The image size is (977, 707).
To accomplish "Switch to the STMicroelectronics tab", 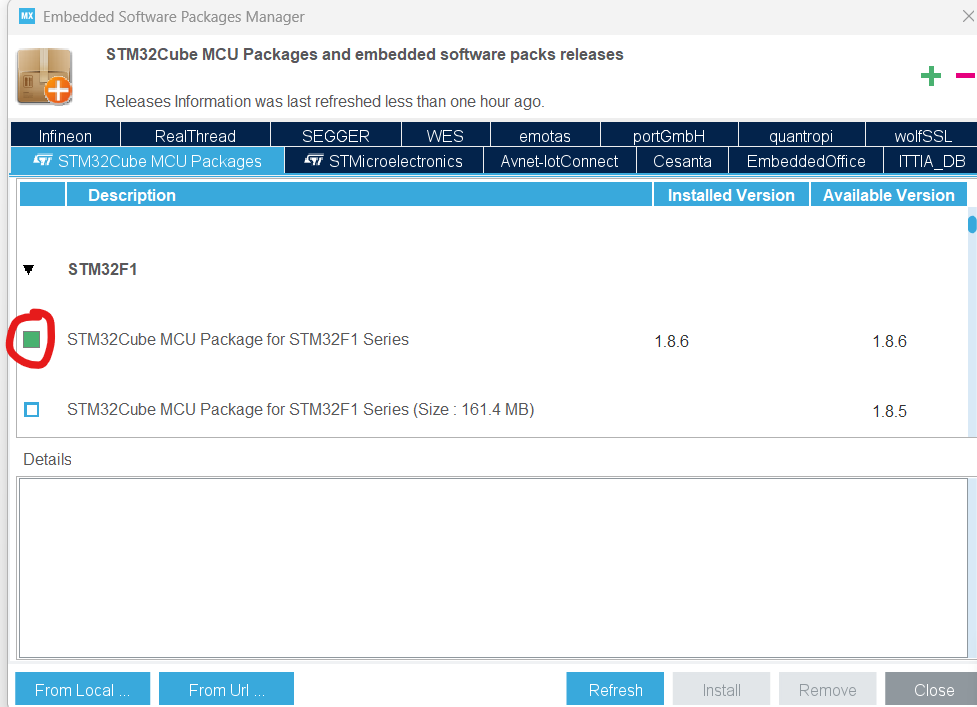I will pyautogui.click(x=383, y=161).
